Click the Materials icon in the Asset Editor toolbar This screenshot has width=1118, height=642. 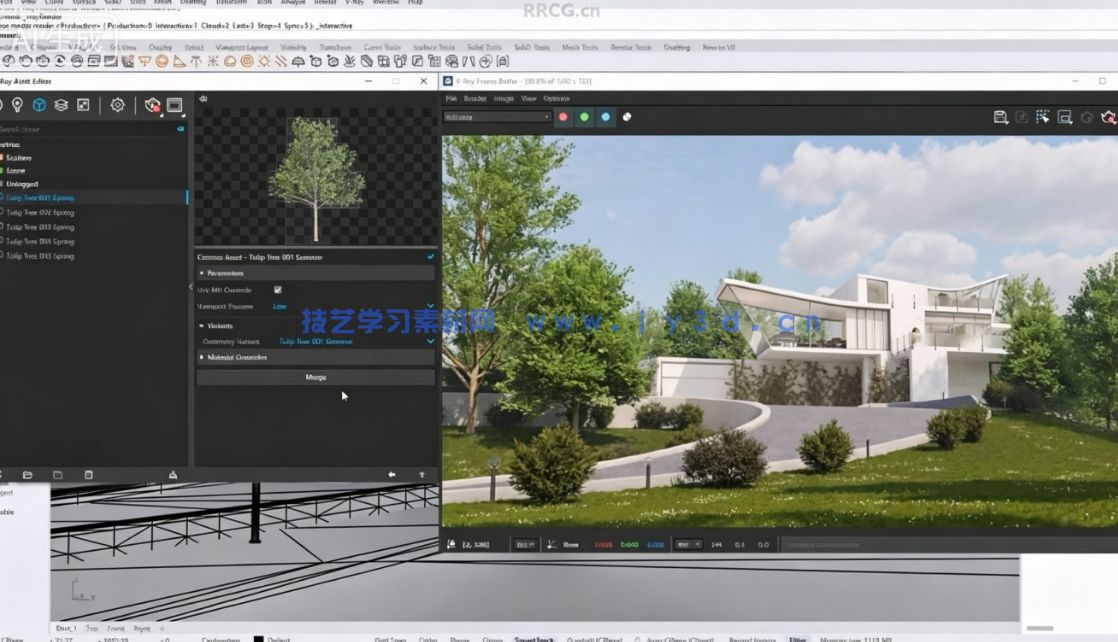click(2, 104)
